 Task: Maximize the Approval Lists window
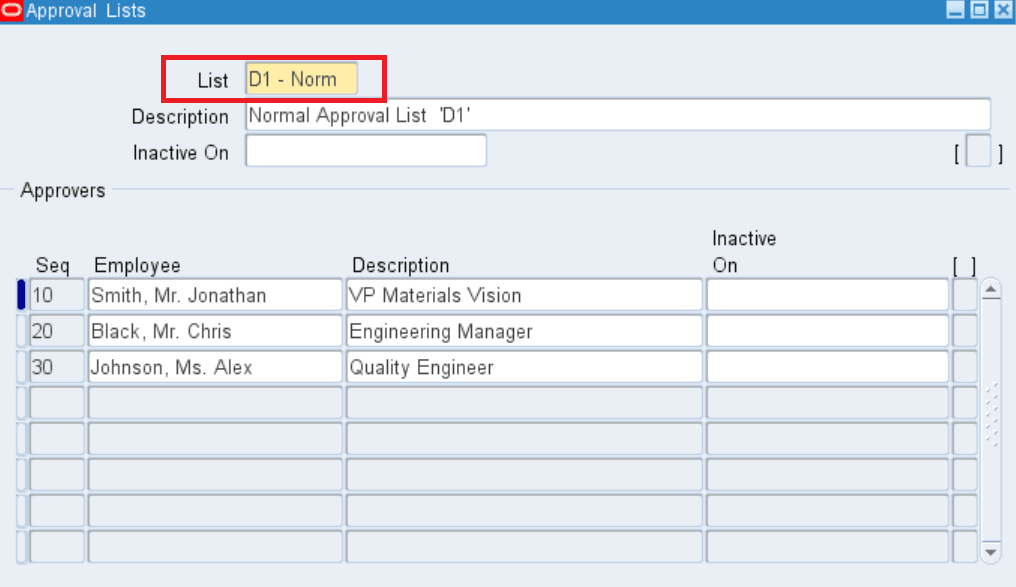(x=979, y=10)
